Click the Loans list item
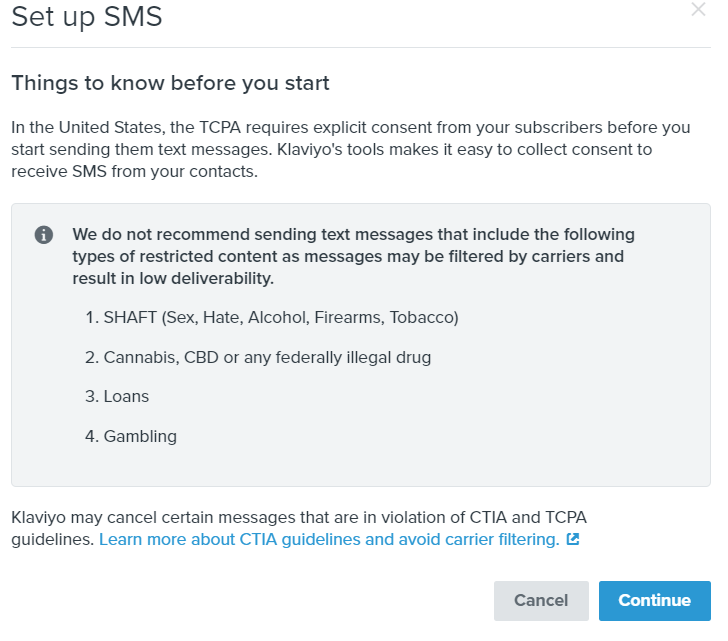The image size is (728, 641). pyautogui.click(x=117, y=396)
